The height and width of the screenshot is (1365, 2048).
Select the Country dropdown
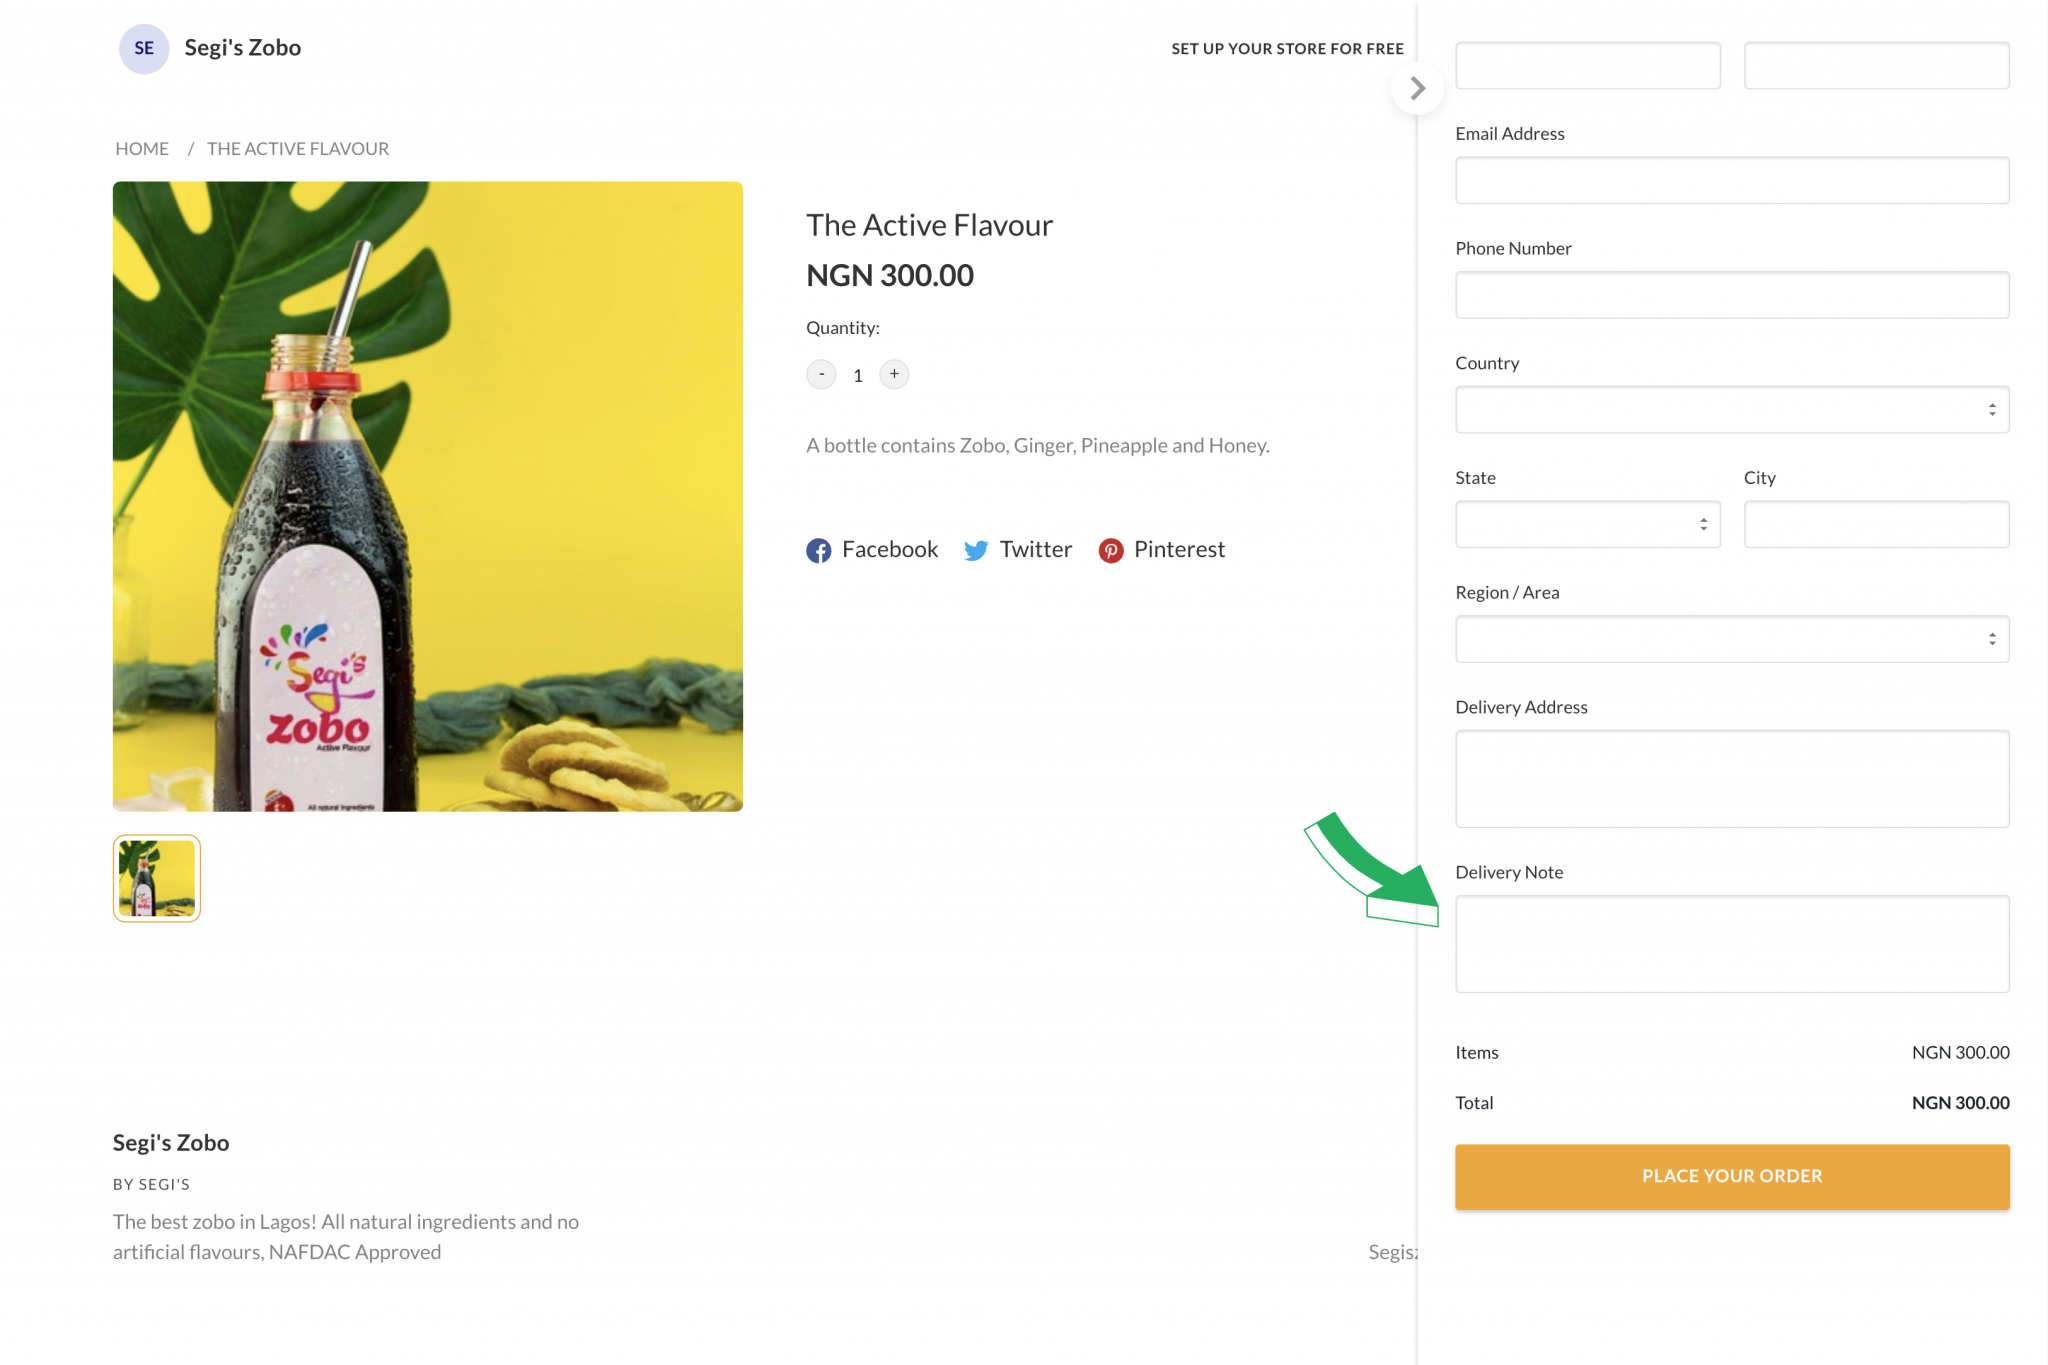(1733, 410)
